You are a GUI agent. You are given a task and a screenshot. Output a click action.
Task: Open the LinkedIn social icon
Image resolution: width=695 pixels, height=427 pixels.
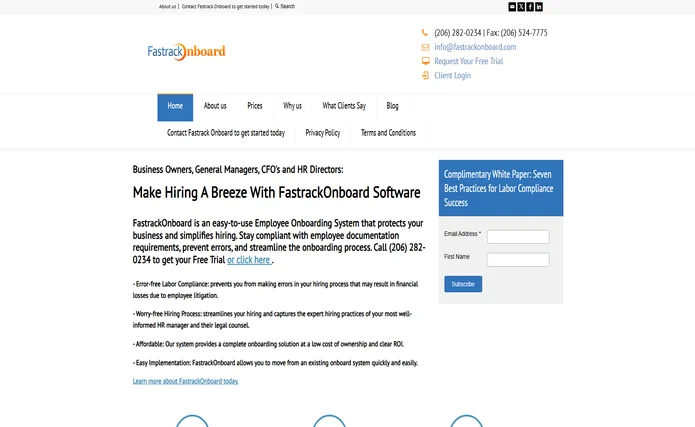click(x=539, y=7)
